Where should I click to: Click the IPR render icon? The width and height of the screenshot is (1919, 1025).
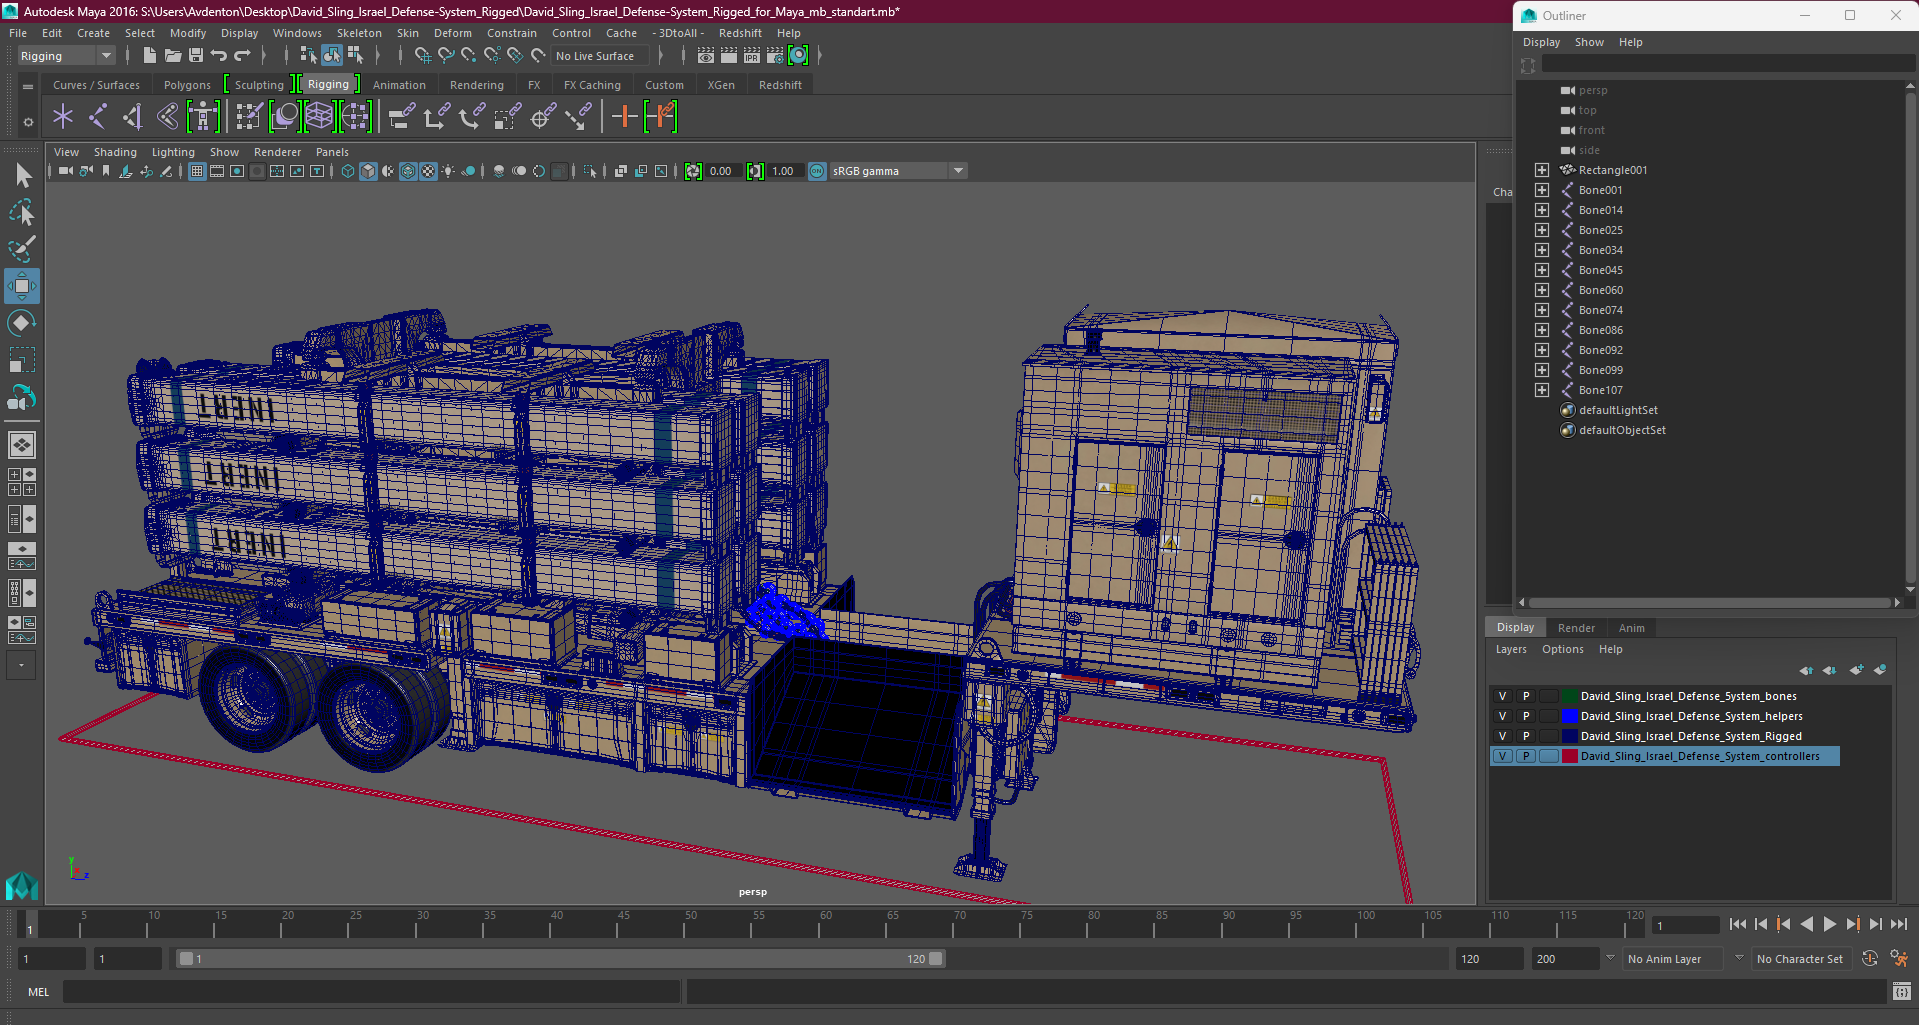point(752,56)
